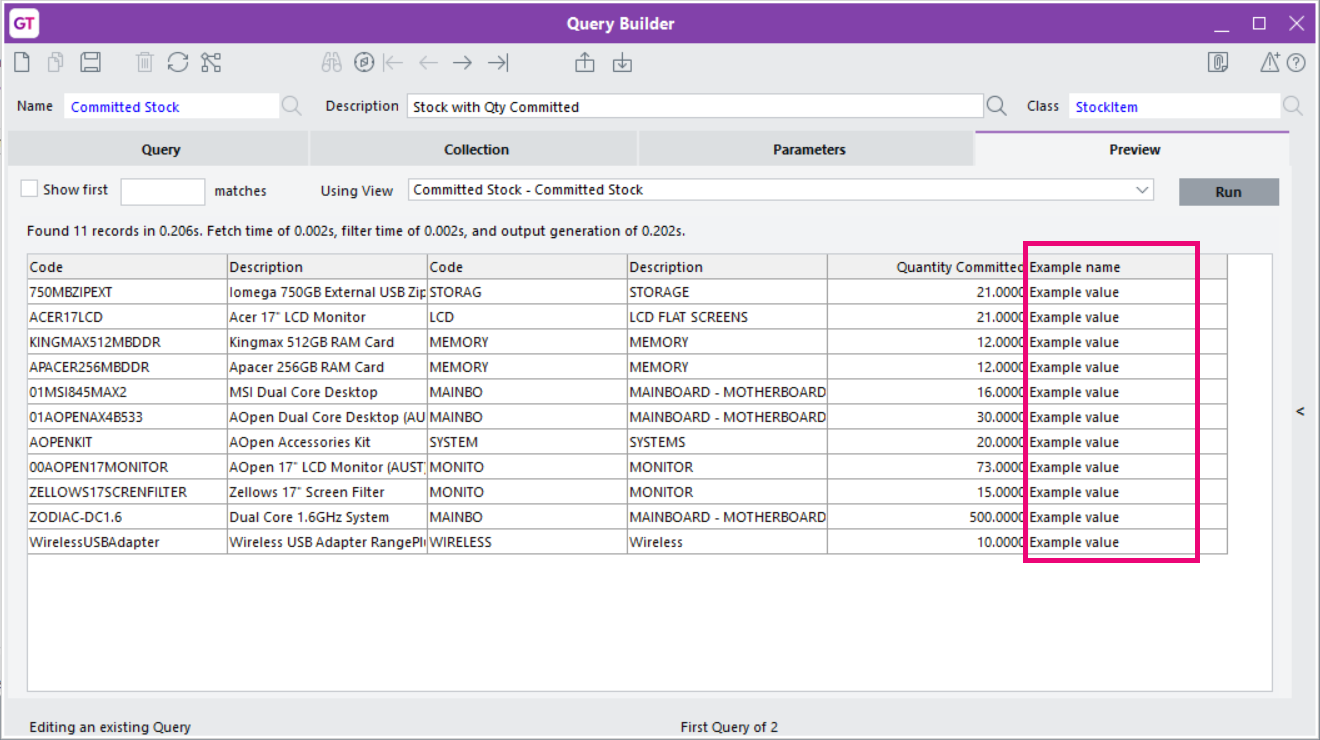Click the KINGMAX512MBDDR cell
Viewport: 1320px width, 740px height.
(x=127, y=342)
